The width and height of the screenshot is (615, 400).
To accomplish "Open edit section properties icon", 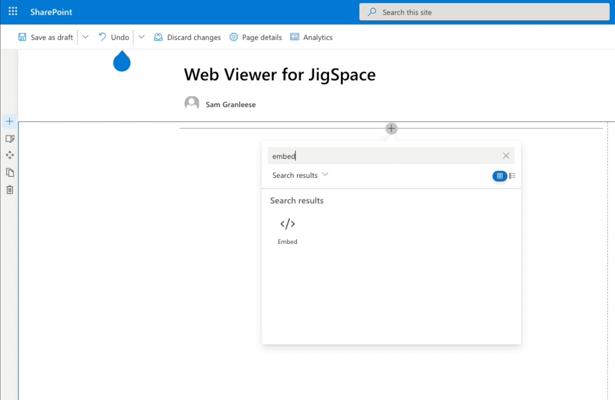I will click(x=10, y=138).
